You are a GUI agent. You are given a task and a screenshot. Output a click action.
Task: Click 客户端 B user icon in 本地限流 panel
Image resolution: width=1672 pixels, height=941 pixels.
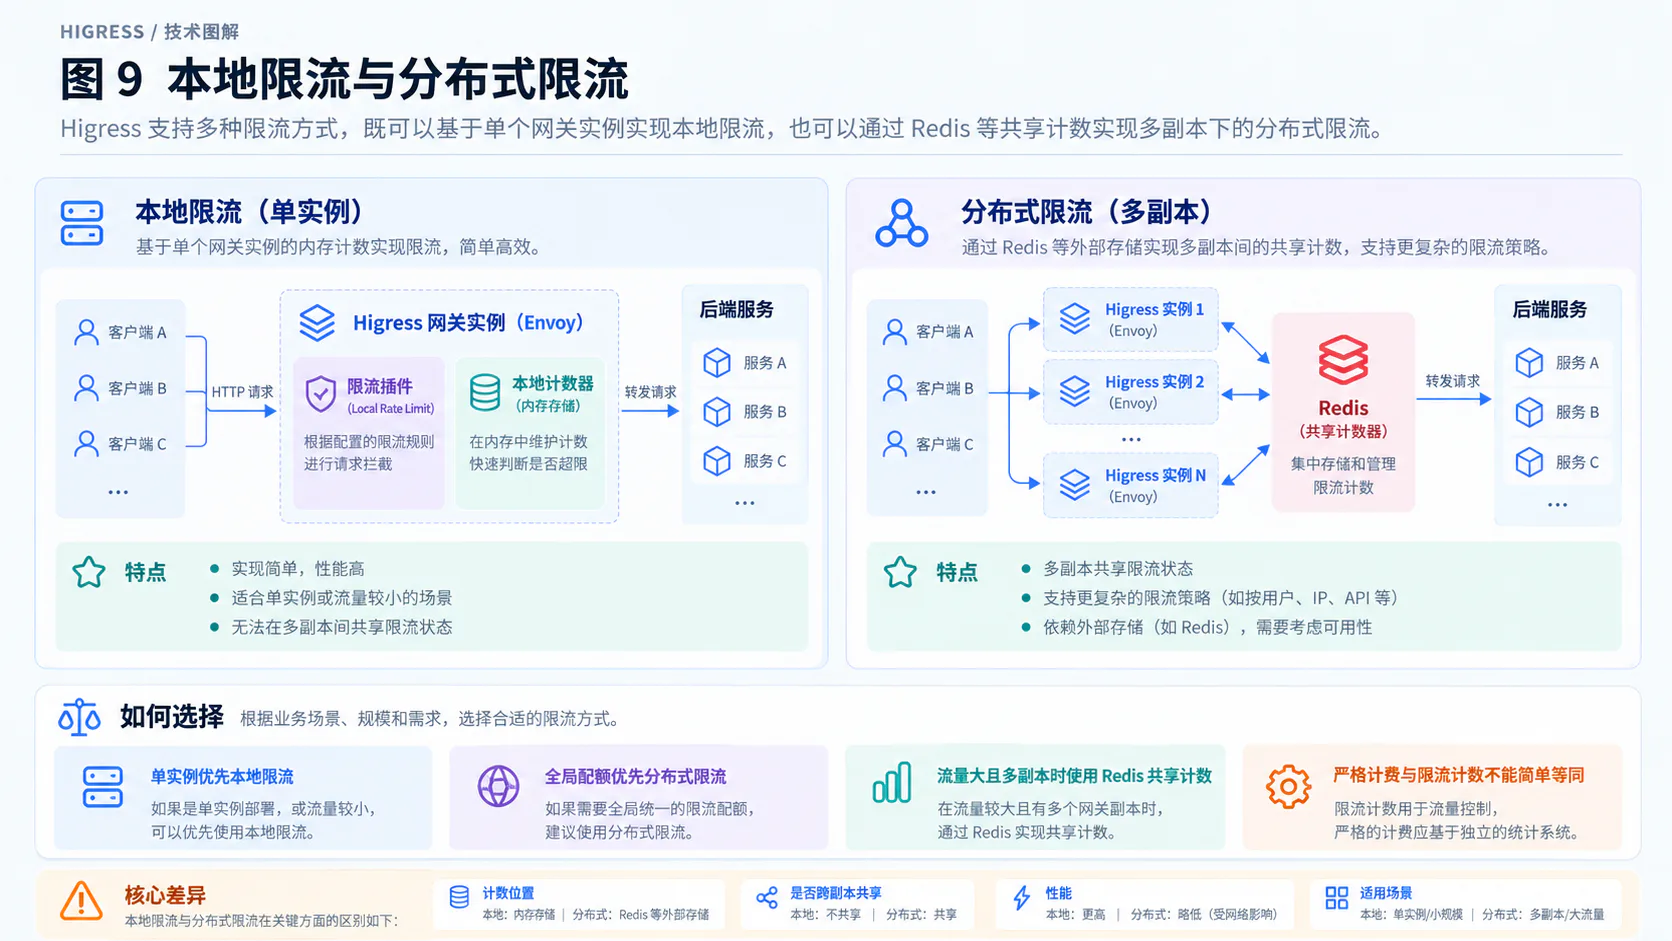[86, 388]
